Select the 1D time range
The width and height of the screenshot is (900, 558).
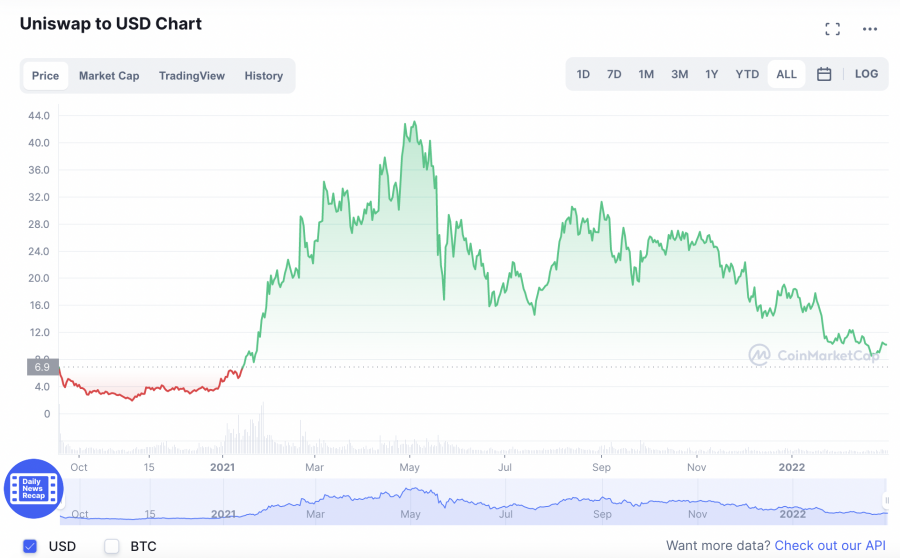[x=583, y=74]
